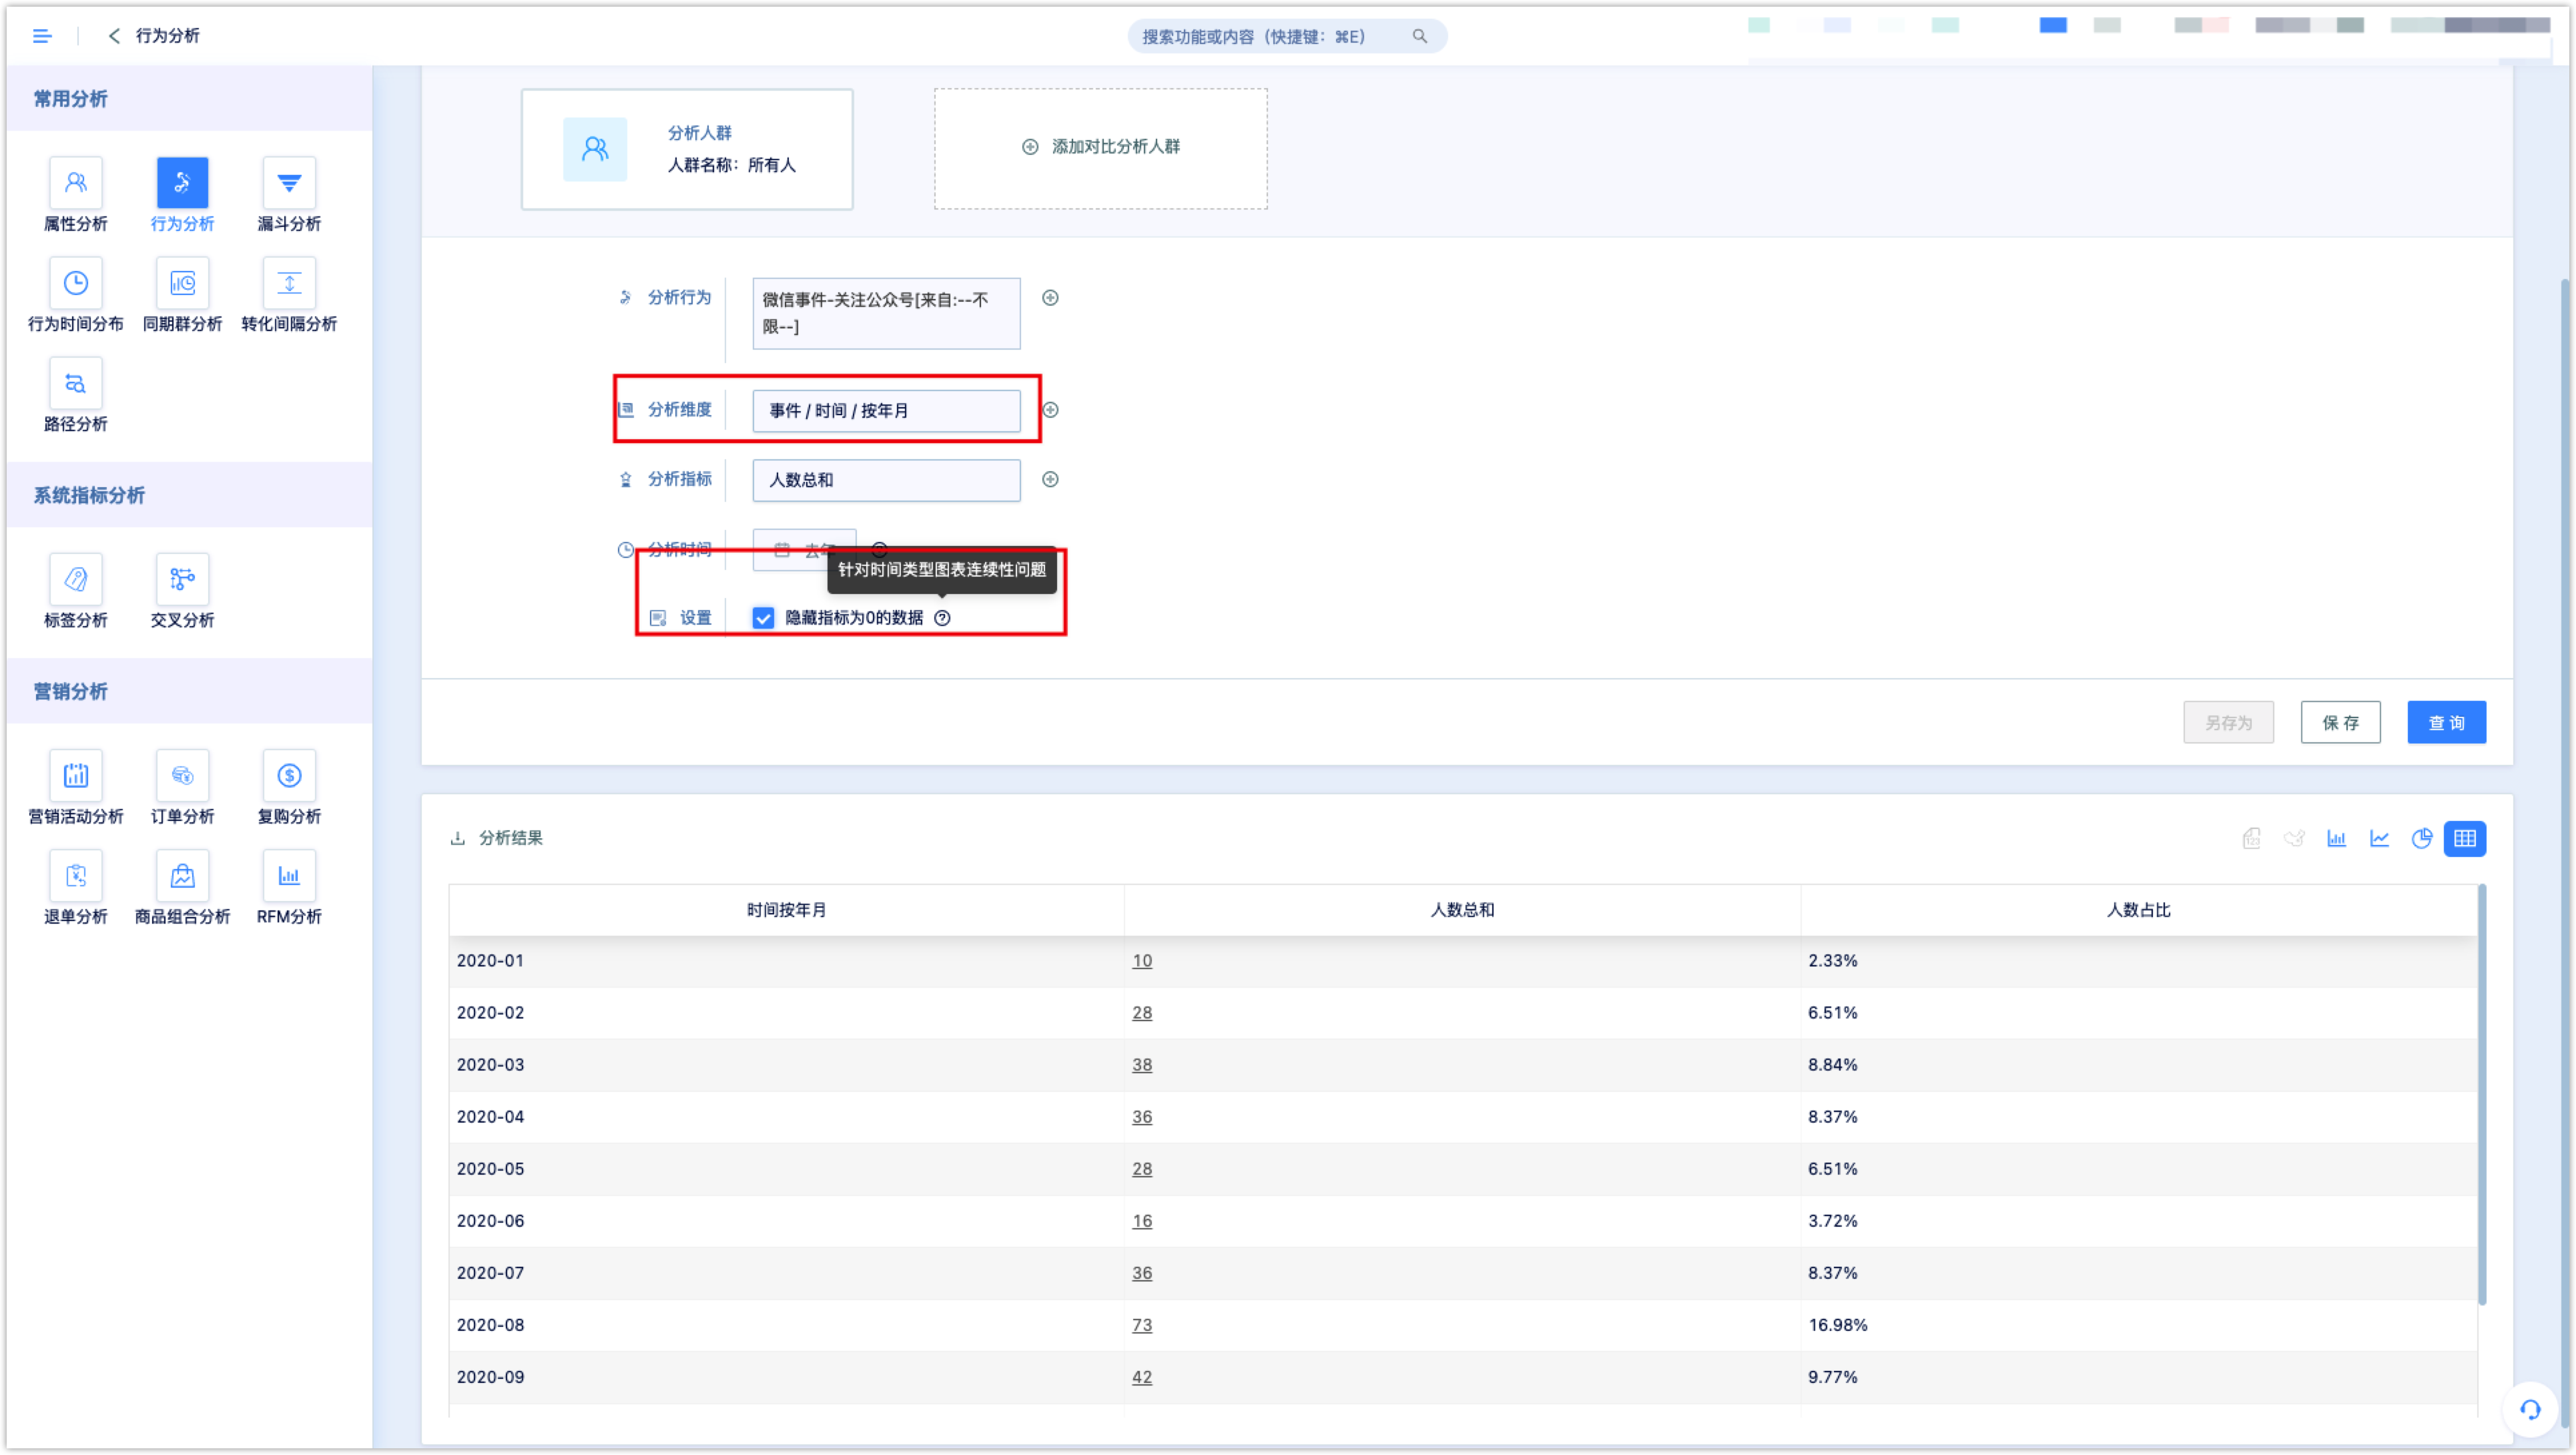Viewport: 2576px width, 1455px height.
Task: Open the 2020-06 people count link 16
Action: click(1142, 1220)
